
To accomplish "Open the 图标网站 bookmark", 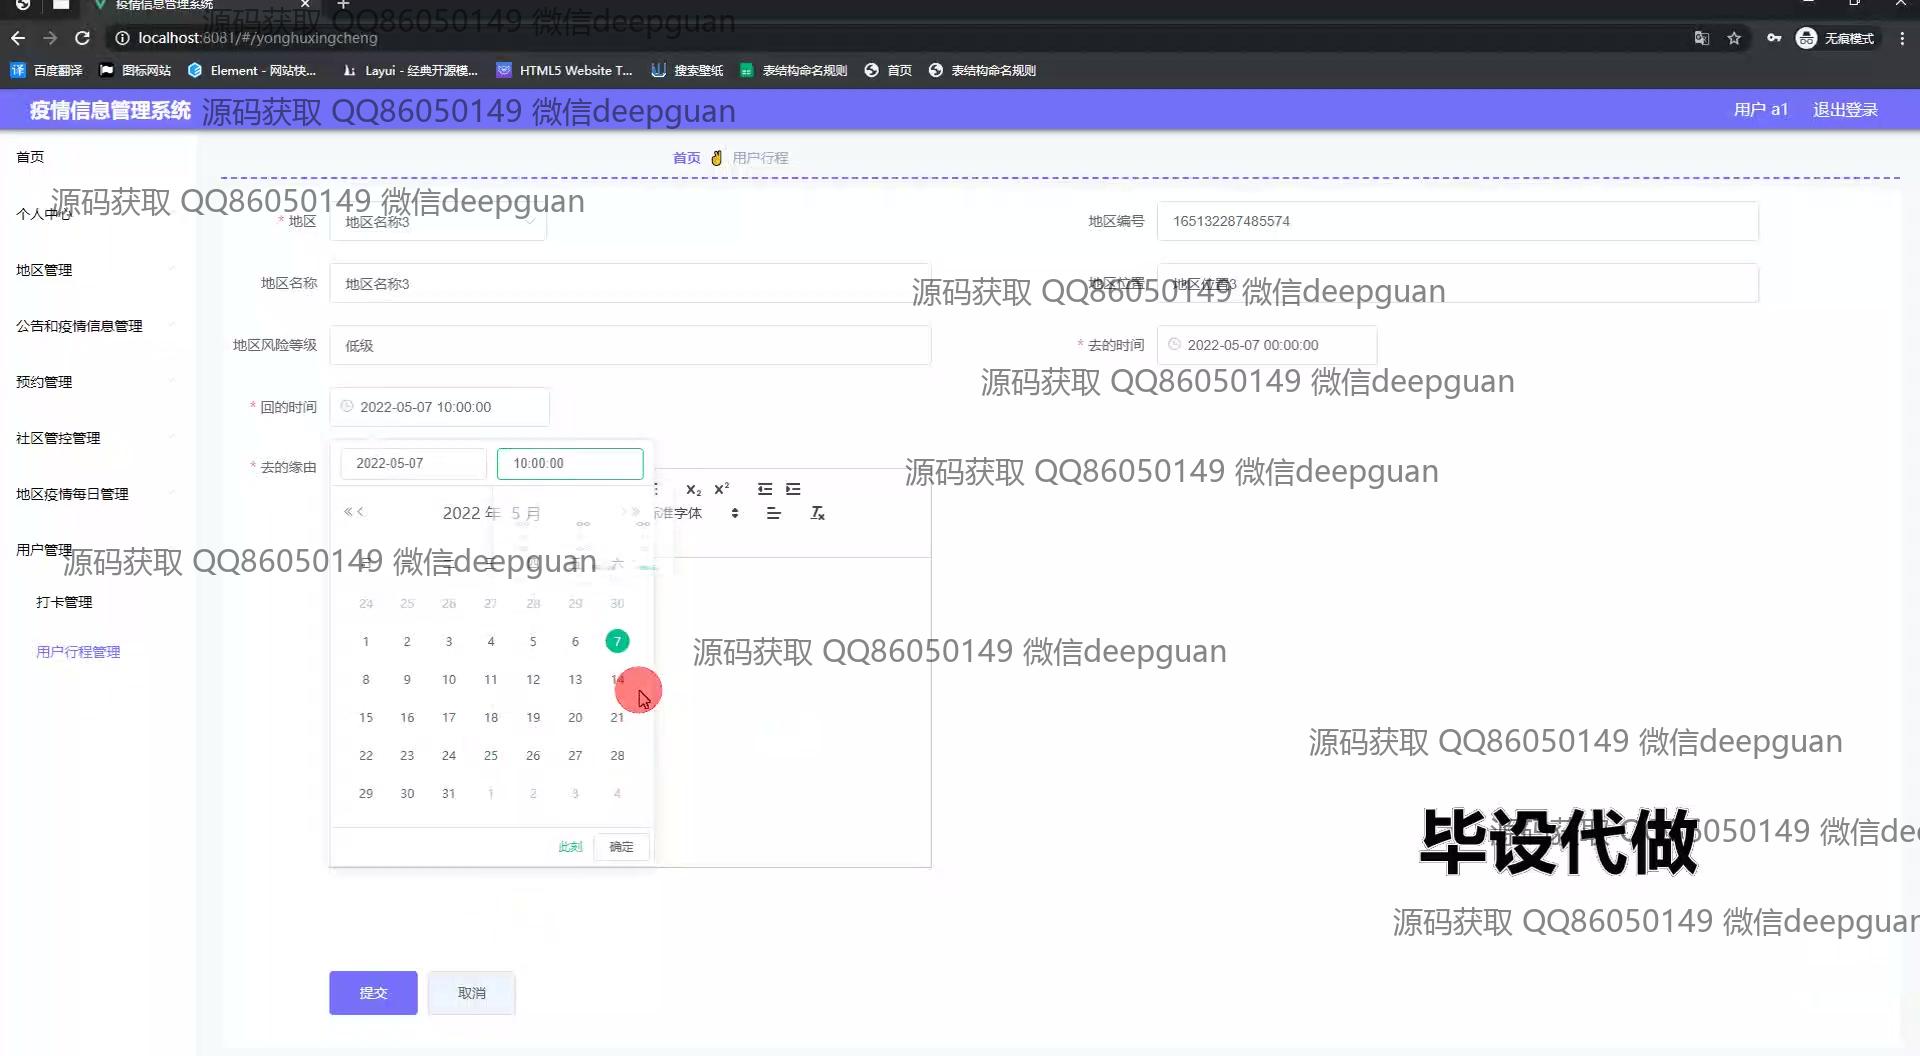I will [136, 70].
